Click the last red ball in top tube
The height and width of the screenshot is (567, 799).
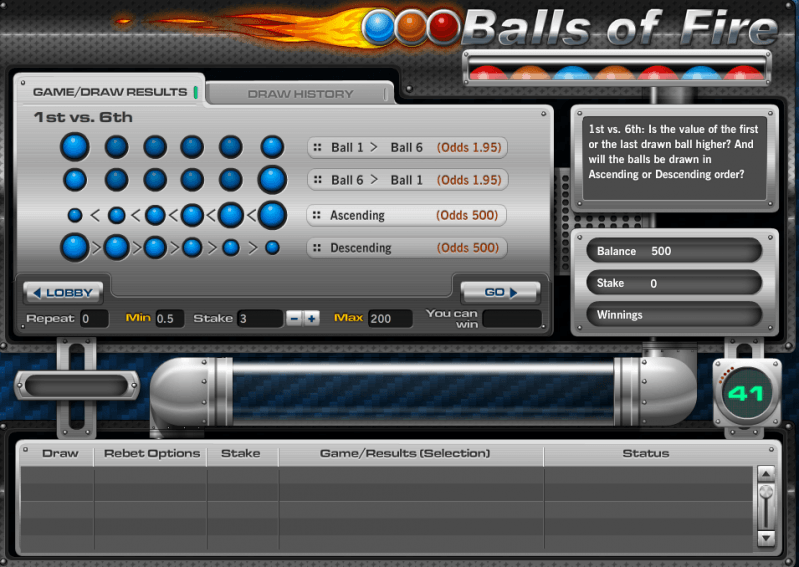(x=744, y=73)
